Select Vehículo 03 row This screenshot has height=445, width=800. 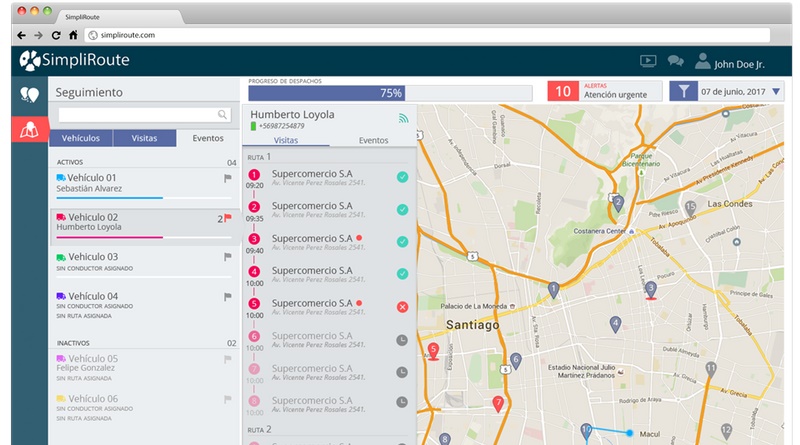point(144,264)
